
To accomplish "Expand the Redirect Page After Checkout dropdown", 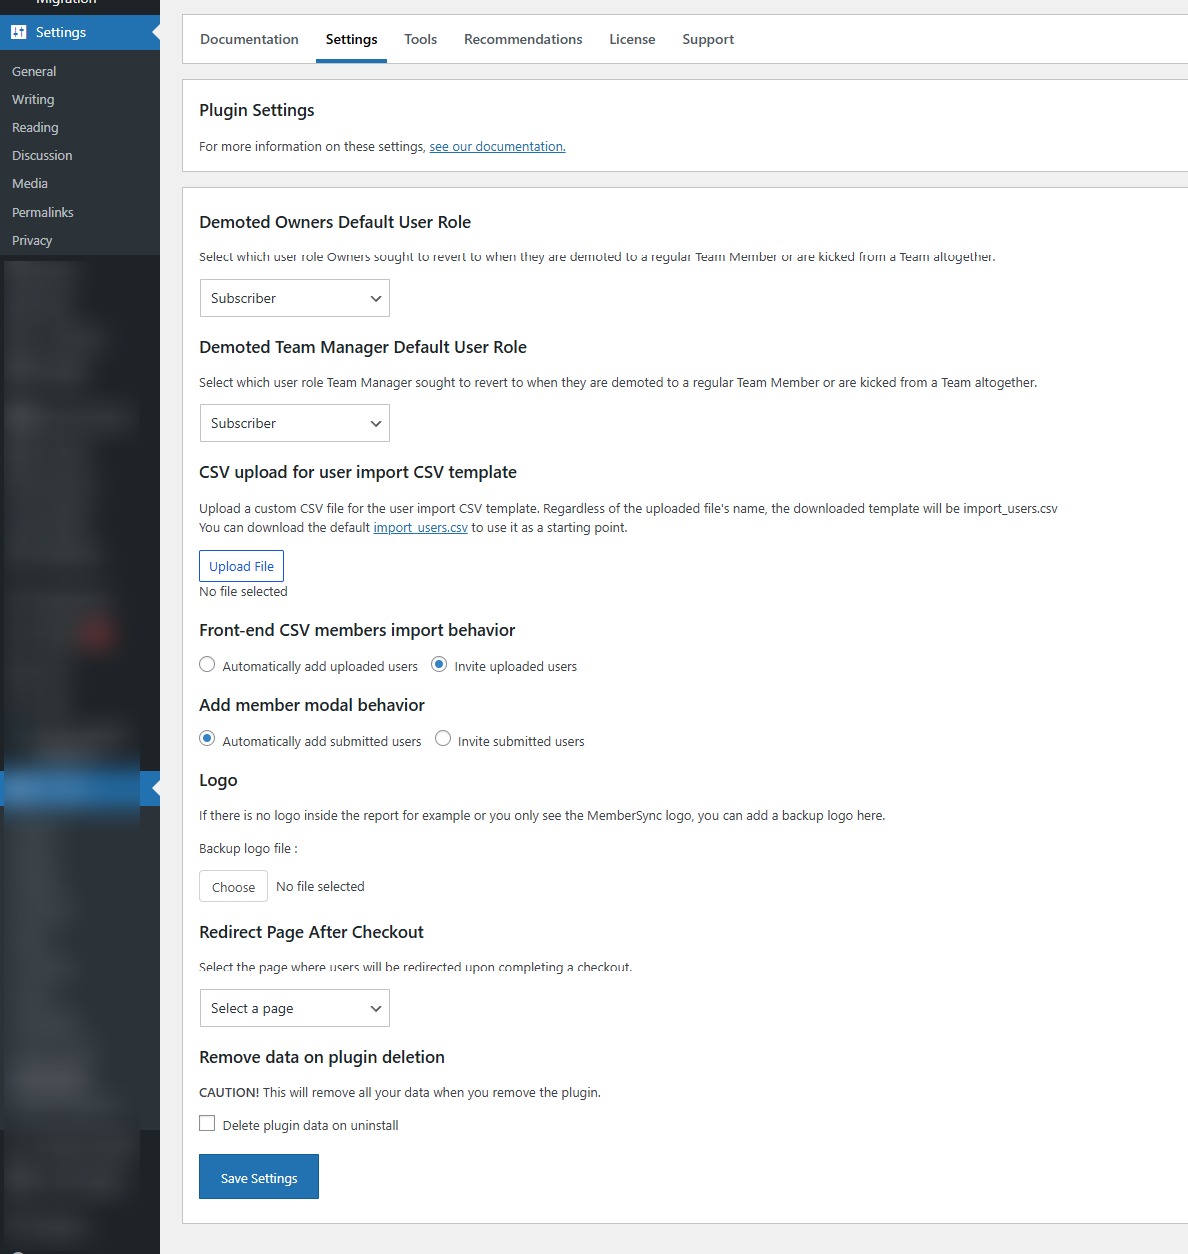I will pos(294,1008).
